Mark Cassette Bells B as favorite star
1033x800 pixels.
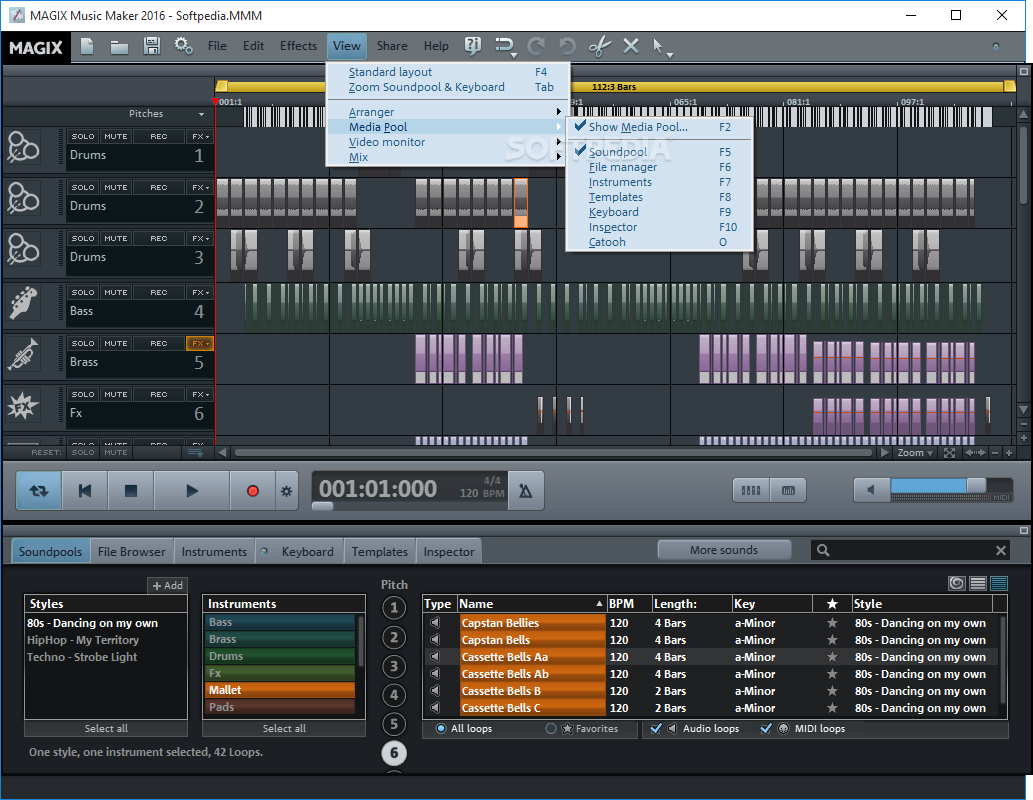832,691
